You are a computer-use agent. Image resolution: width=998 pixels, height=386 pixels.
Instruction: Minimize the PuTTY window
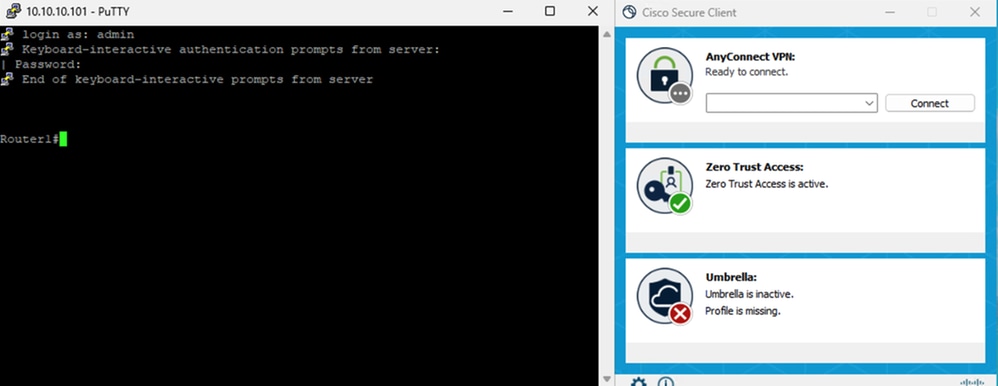pos(508,11)
